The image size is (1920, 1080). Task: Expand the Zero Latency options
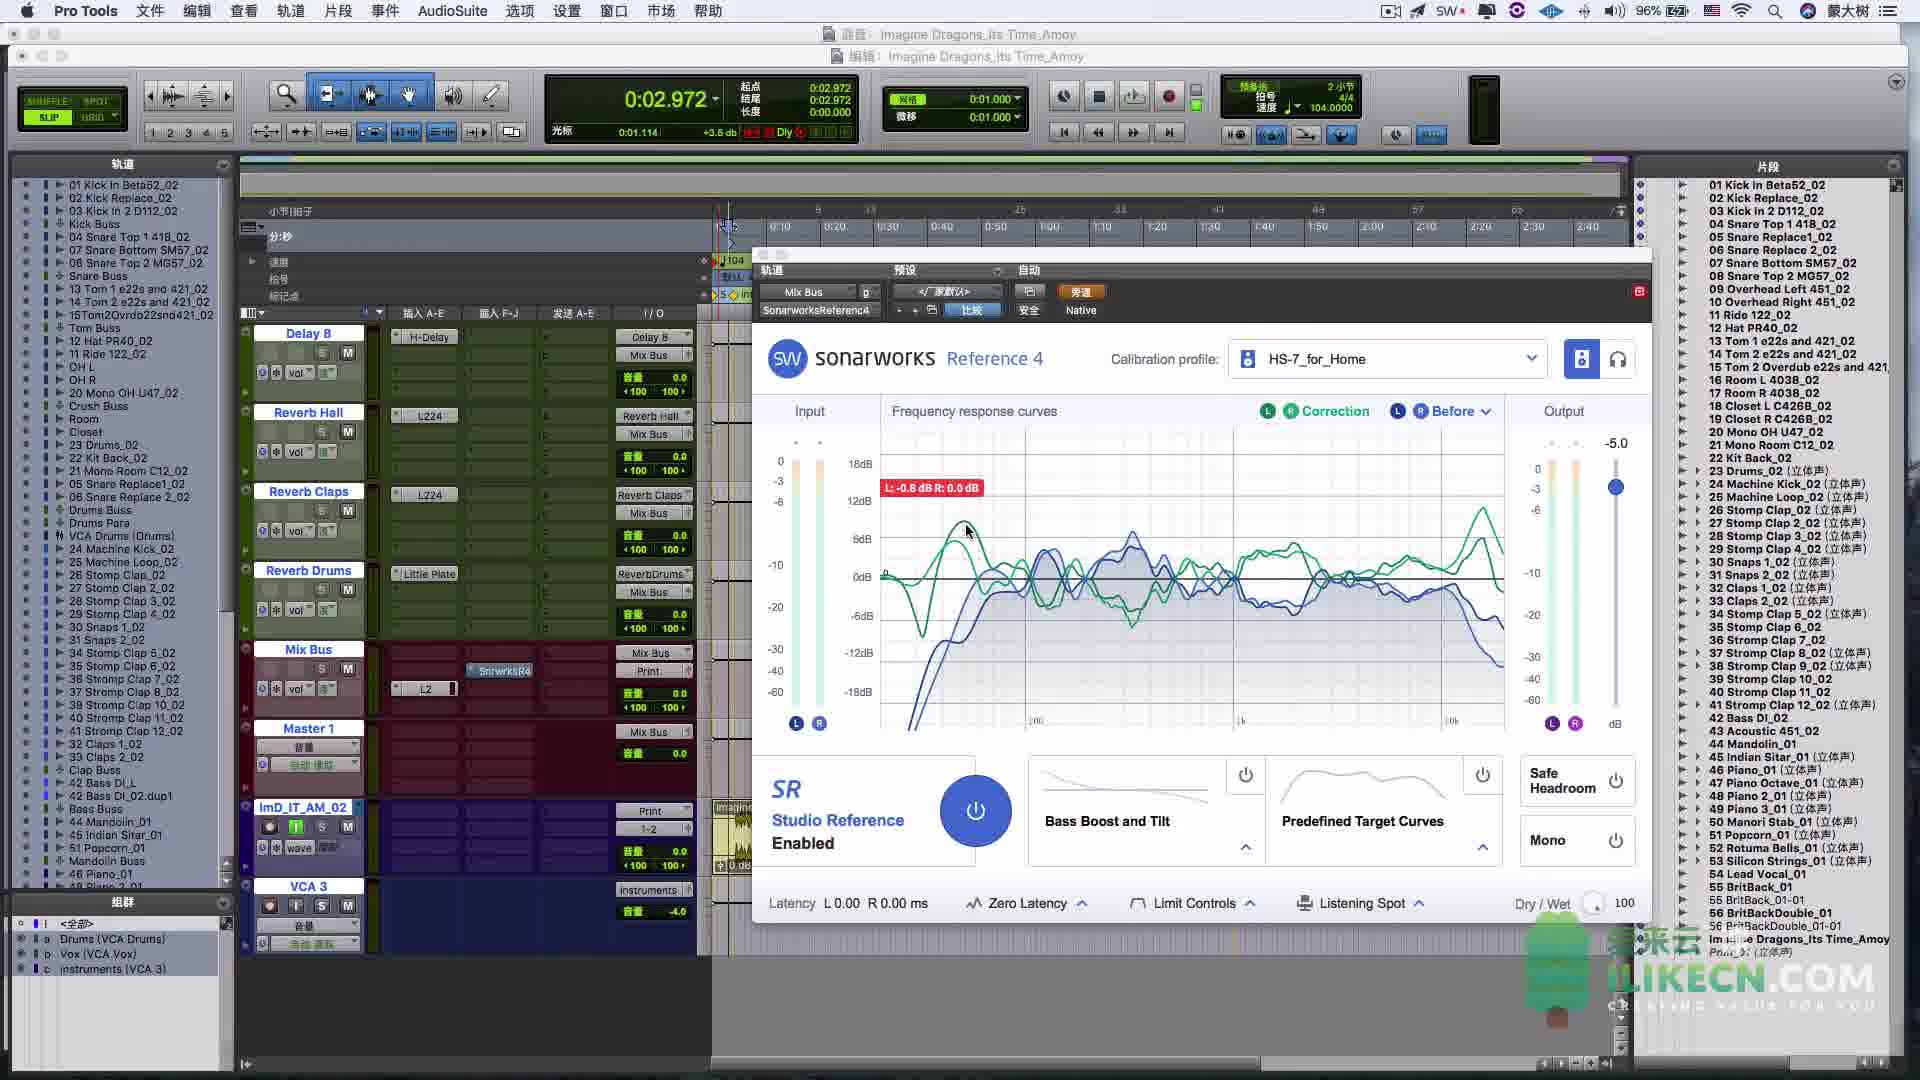point(1082,903)
